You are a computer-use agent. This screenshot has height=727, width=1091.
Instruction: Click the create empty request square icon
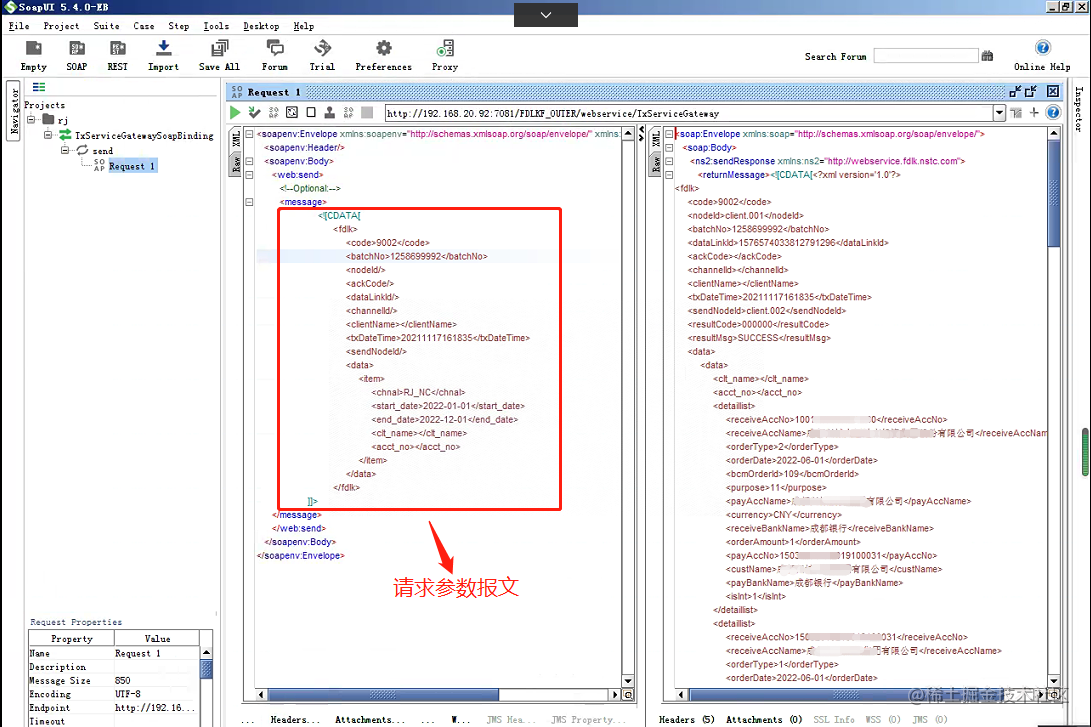[311, 113]
